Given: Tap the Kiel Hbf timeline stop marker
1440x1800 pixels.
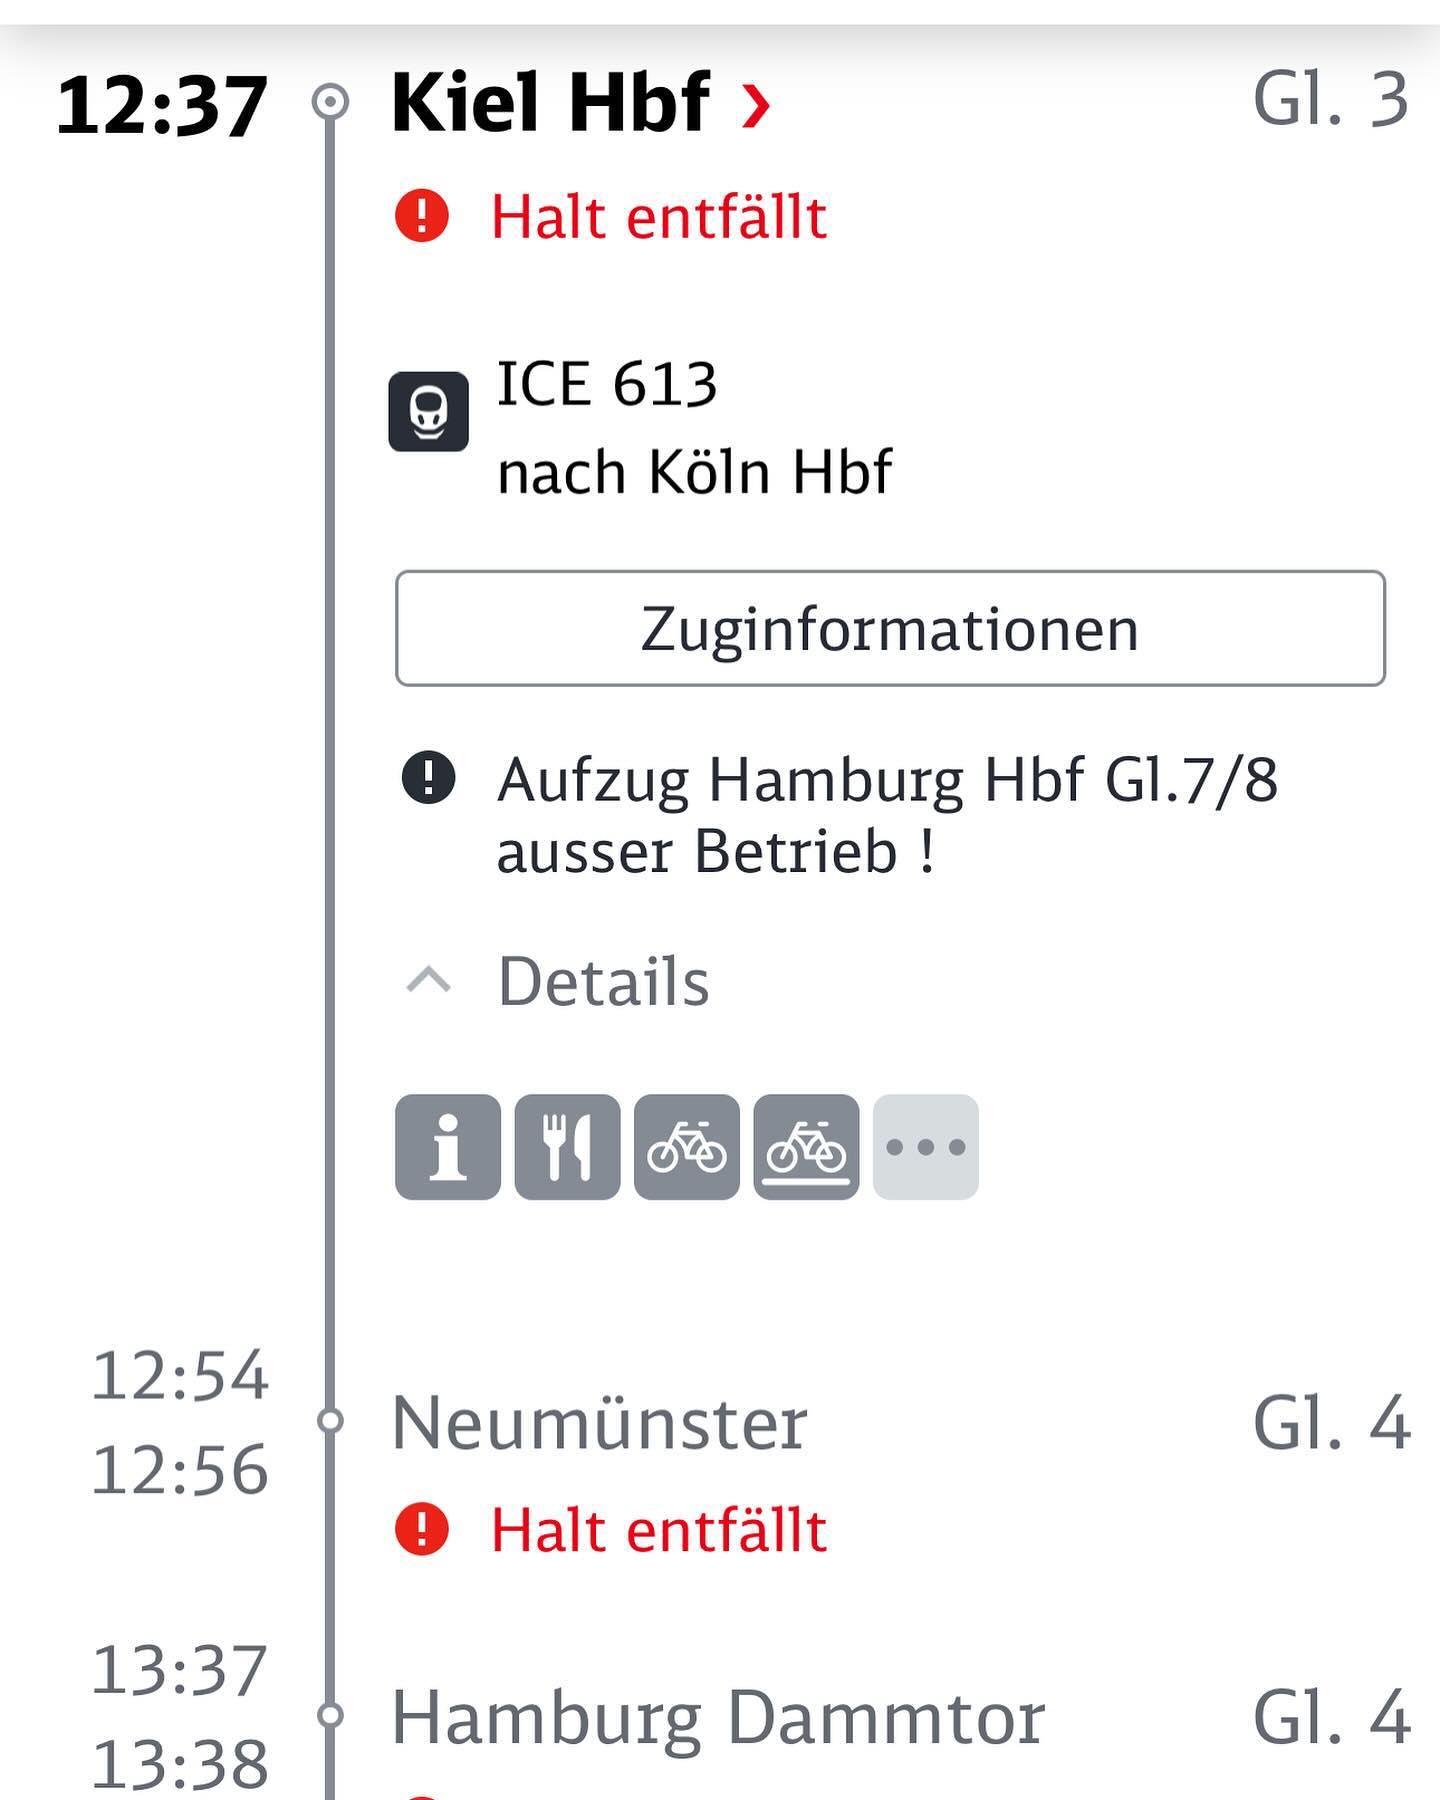Looking at the screenshot, I should [x=330, y=102].
